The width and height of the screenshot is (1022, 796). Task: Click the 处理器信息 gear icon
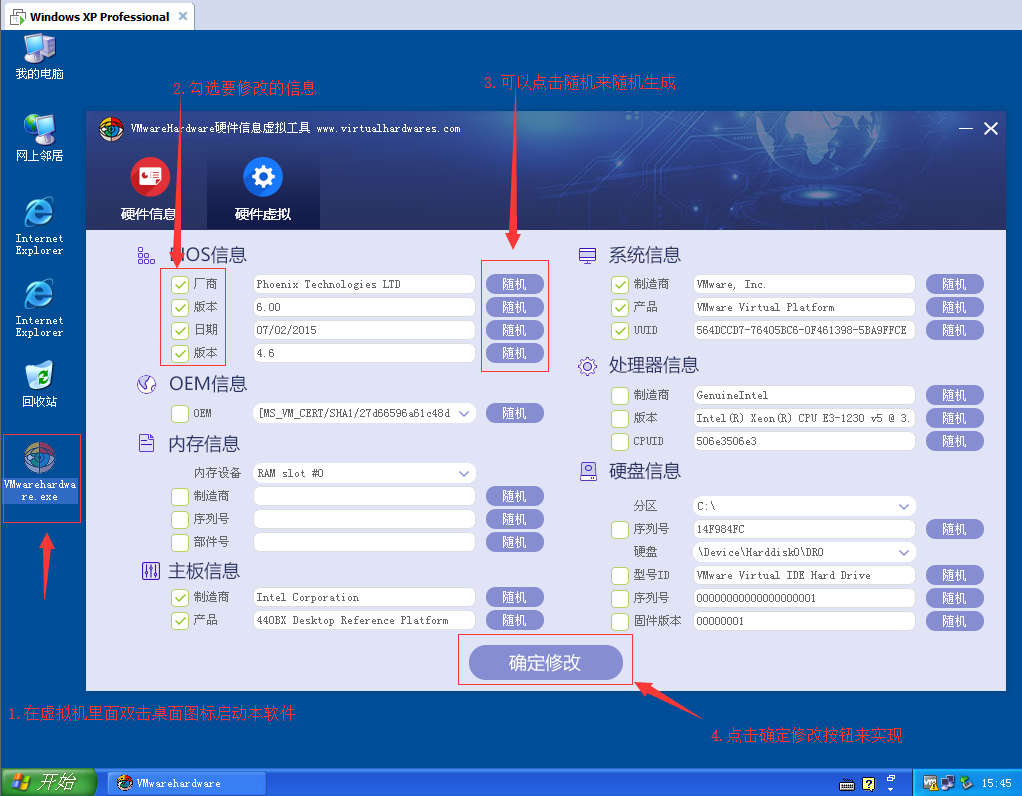click(x=587, y=366)
